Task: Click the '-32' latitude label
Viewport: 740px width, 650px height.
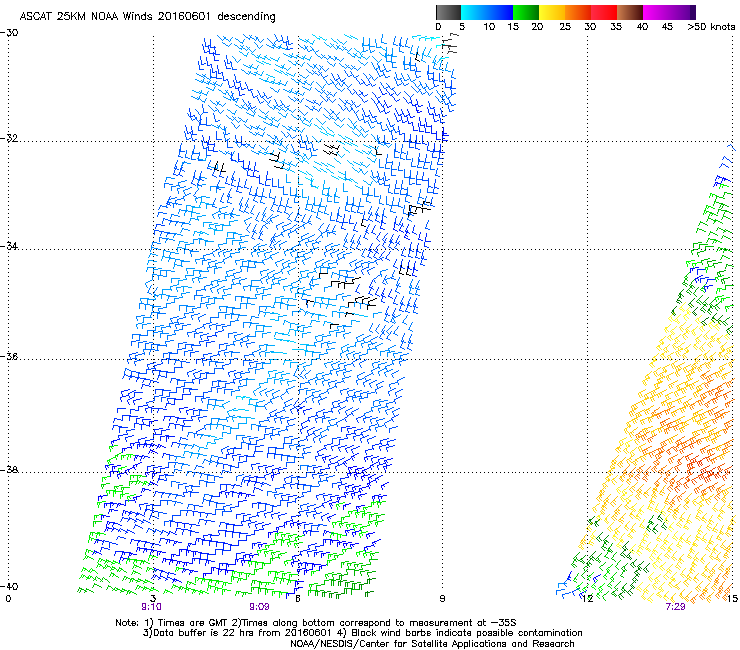Action: (9, 138)
